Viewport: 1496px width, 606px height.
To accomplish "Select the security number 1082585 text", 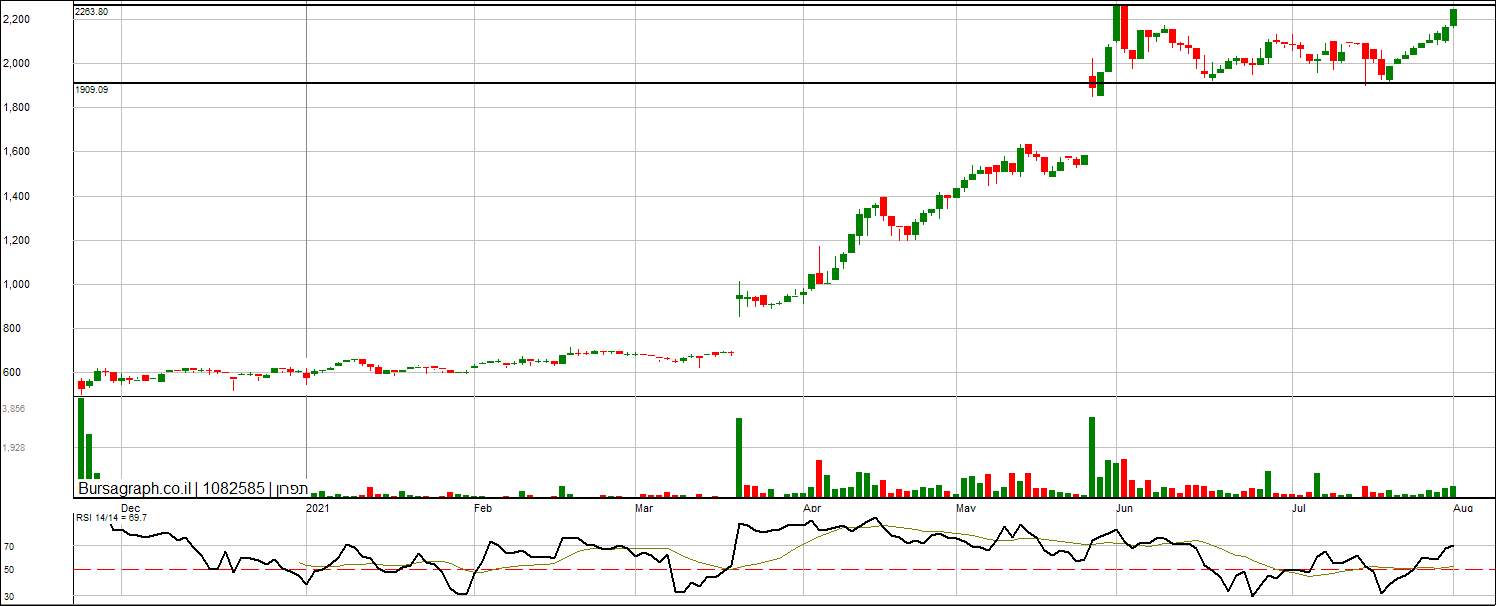I will tap(233, 489).
